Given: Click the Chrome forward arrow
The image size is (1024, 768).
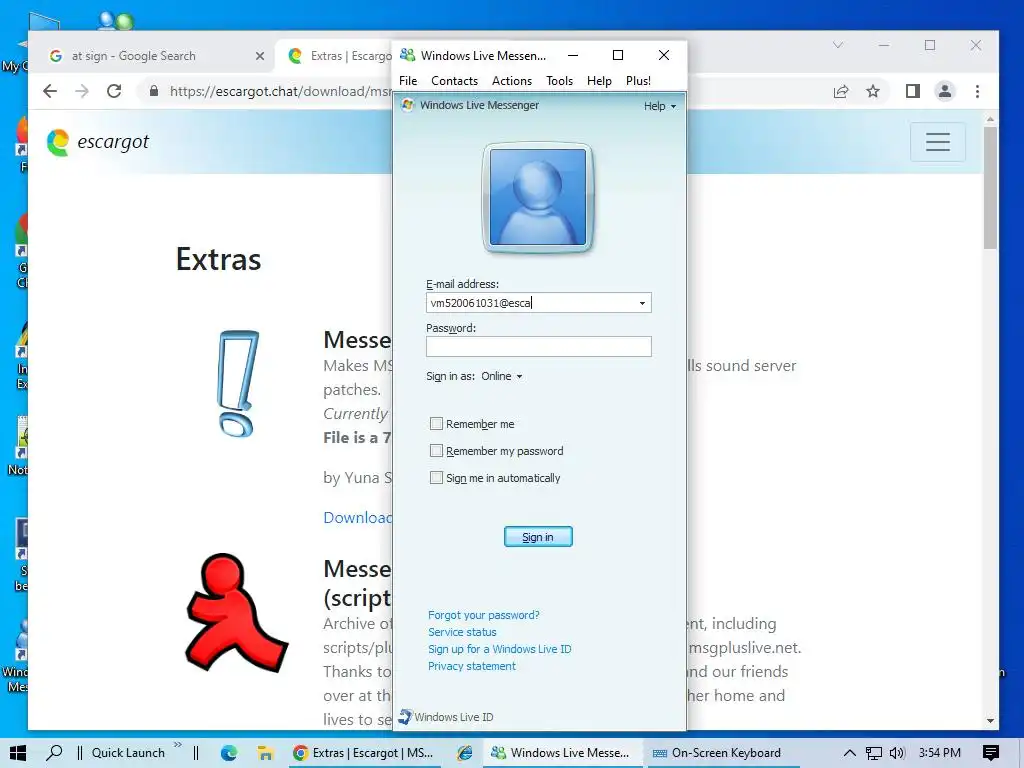Looking at the screenshot, I should (x=82, y=91).
